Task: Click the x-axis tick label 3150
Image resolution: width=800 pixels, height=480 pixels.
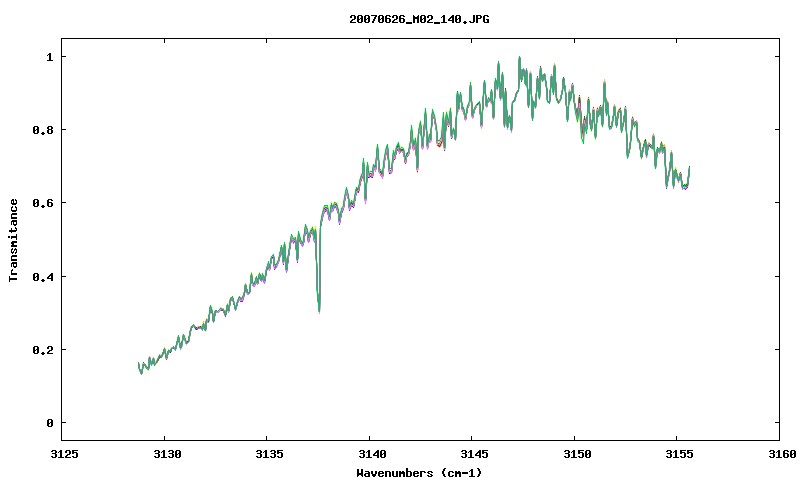Action: (577, 454)
